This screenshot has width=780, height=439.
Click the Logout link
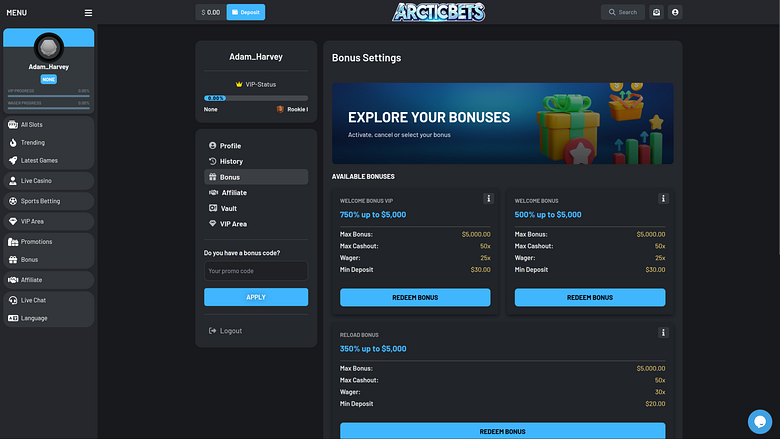click(225, 331)
